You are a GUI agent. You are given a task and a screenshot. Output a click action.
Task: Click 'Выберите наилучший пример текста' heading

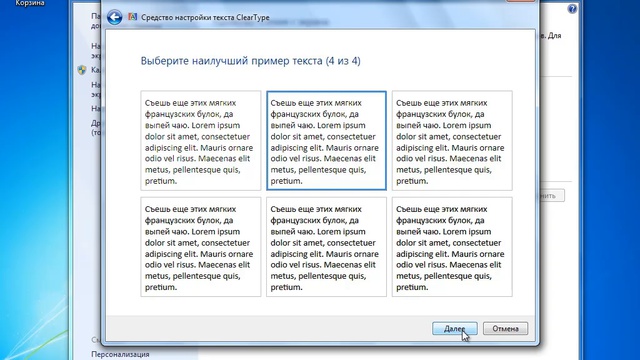[251, 61]
